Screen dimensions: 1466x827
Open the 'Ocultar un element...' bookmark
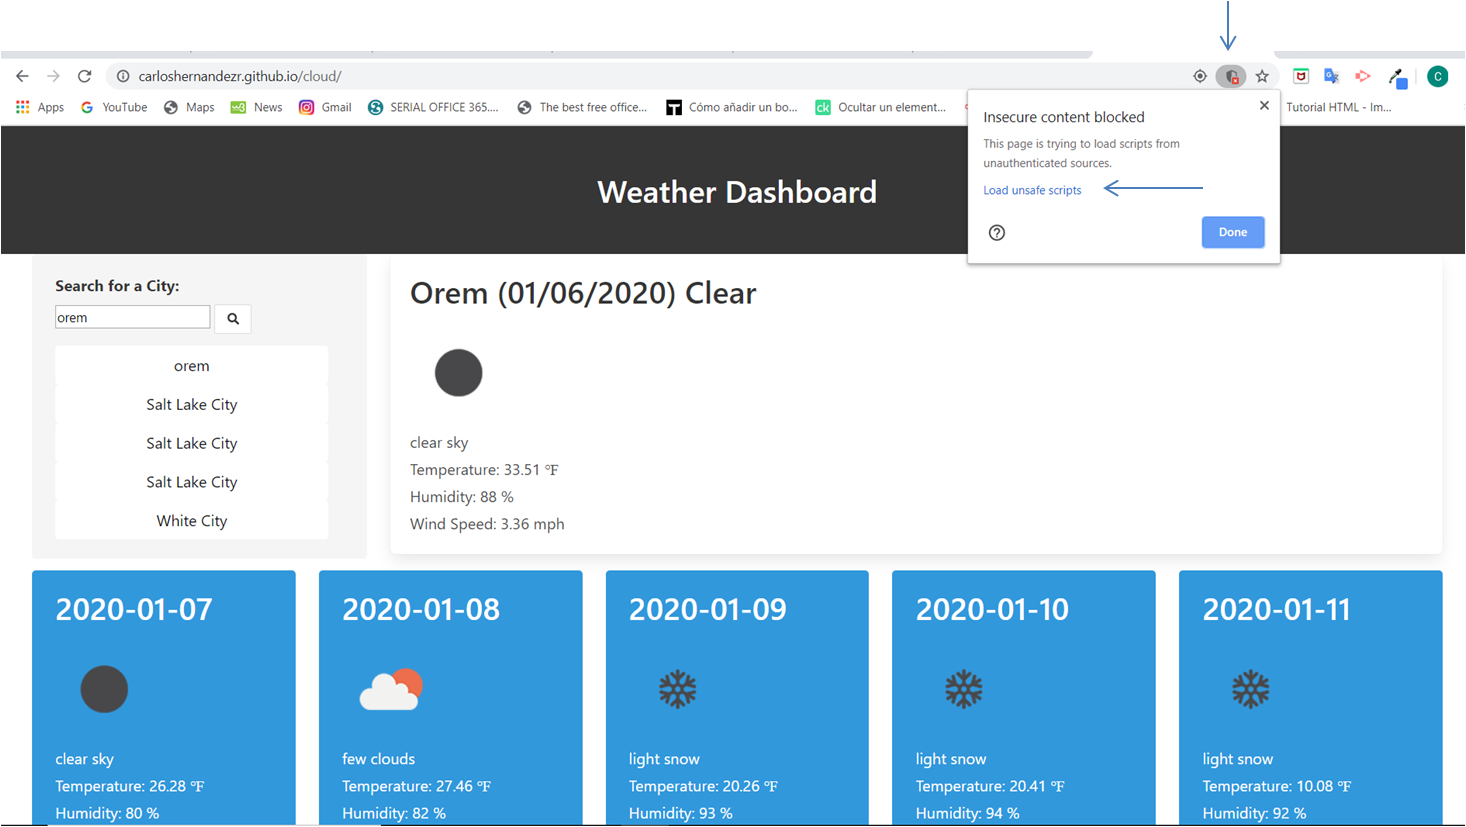(881, 107)
